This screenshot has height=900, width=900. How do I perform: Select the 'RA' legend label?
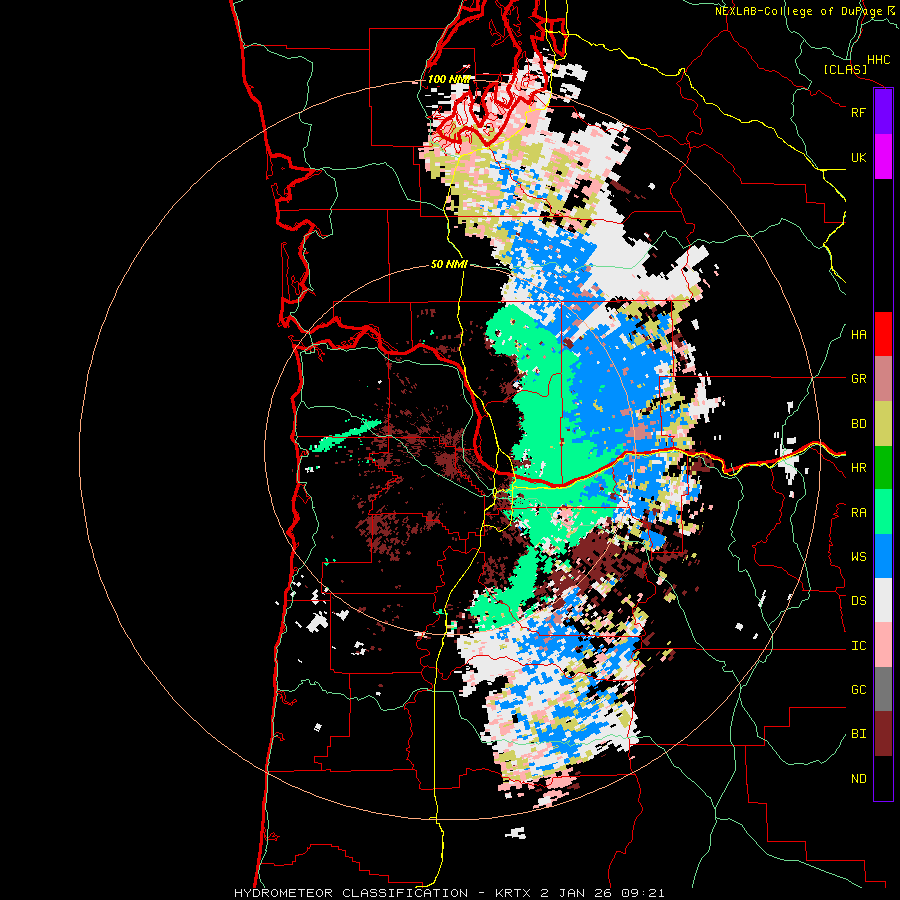858,513
